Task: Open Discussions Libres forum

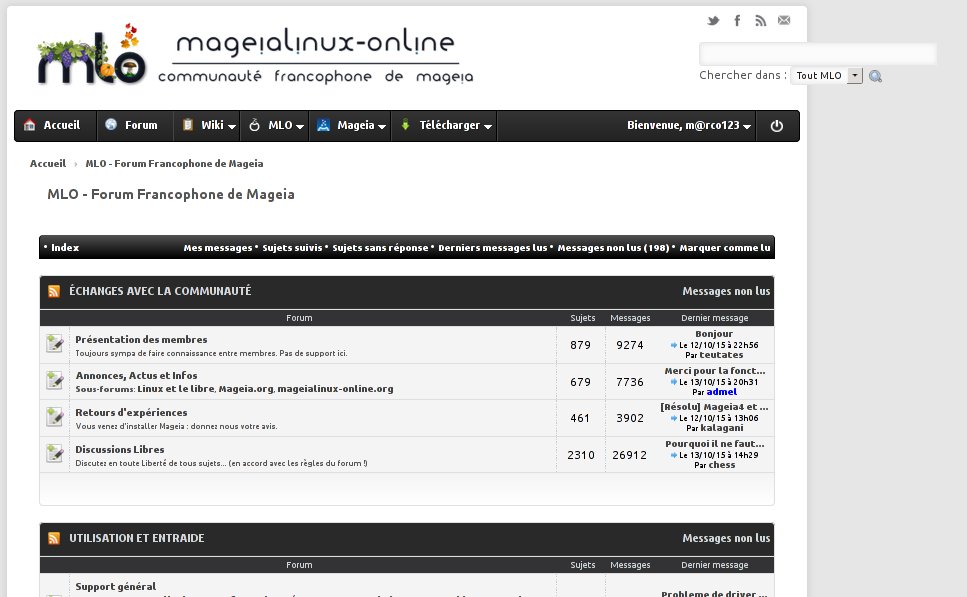Action: pyautogui.click(x=120, y=450)
